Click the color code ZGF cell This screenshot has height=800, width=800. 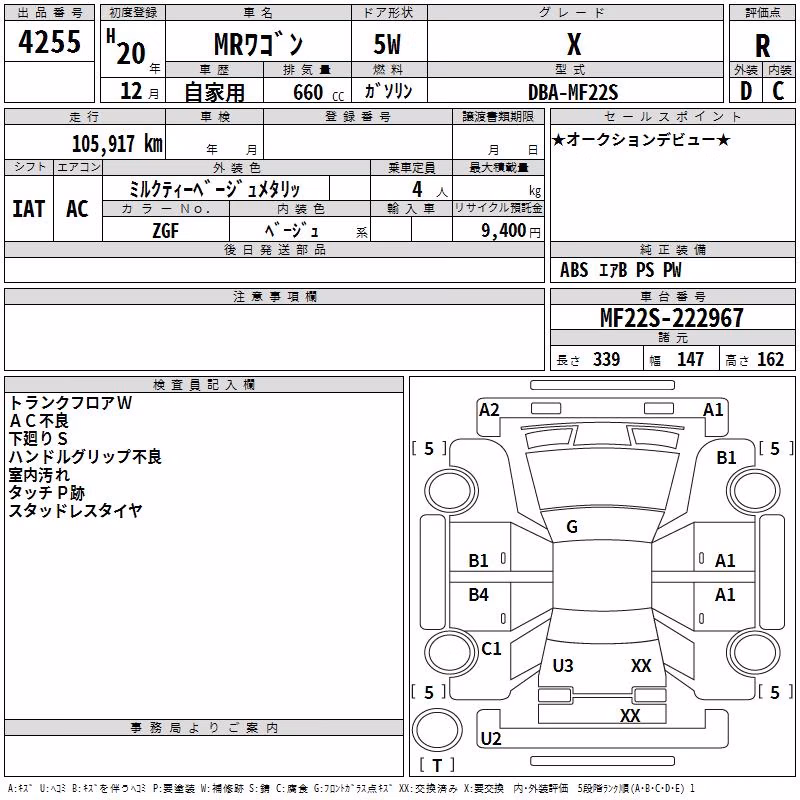(166, 230)
